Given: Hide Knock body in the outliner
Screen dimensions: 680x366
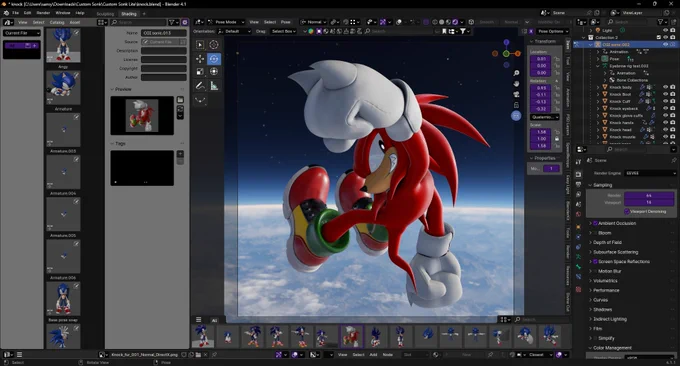Looking at the screenshot, I should point(665,87).
